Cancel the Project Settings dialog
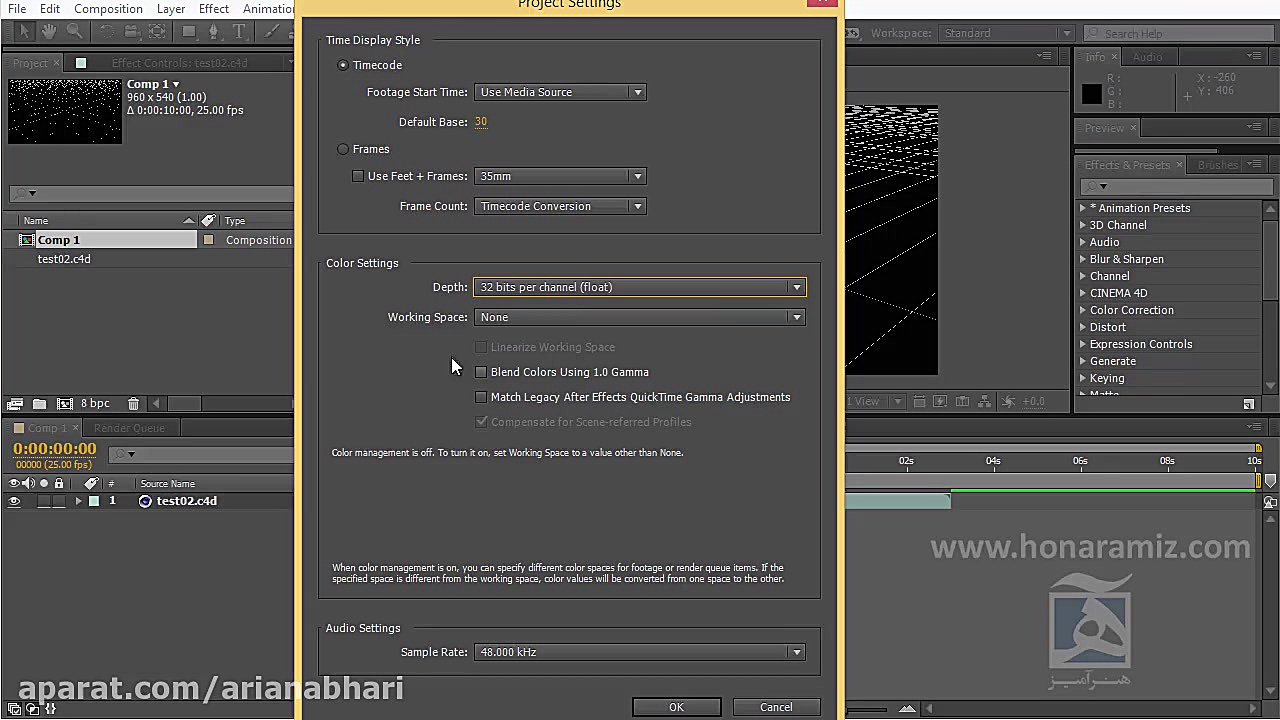The width and height of the screenshot is (1280, 720). [x=776, y=707]
